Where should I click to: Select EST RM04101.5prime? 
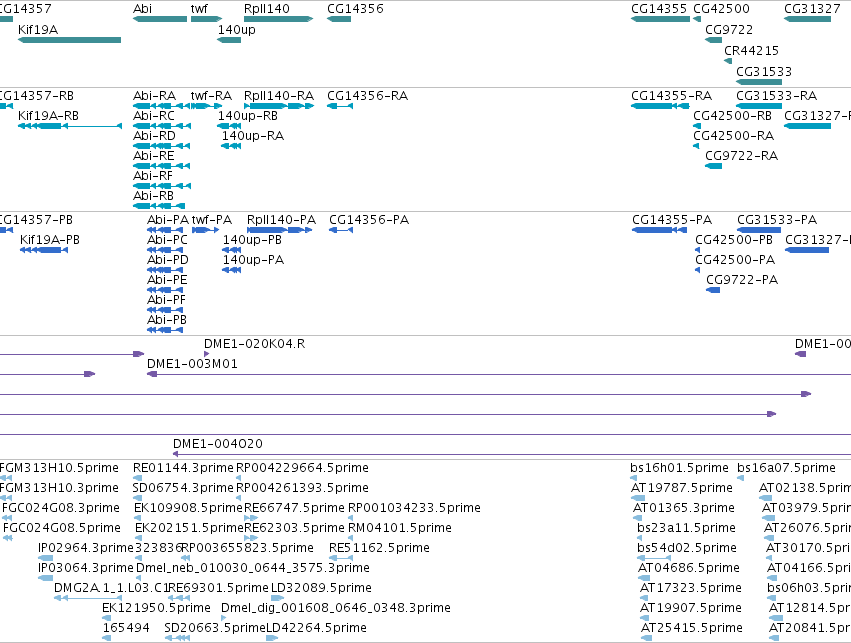(400, 529)
